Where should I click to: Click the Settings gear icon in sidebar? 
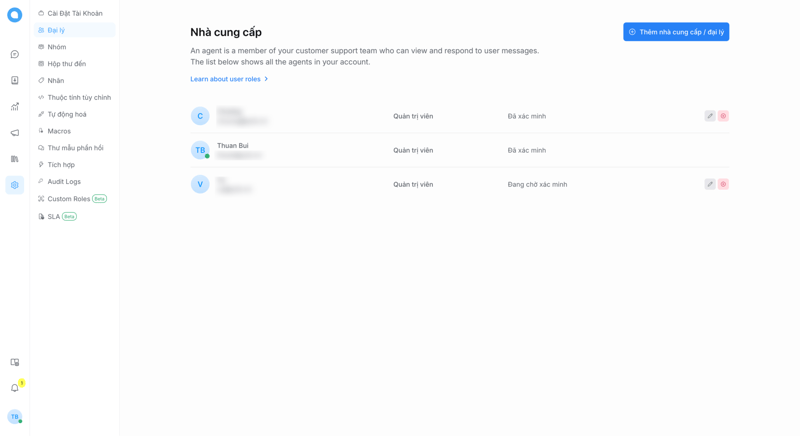pos(14,185)
